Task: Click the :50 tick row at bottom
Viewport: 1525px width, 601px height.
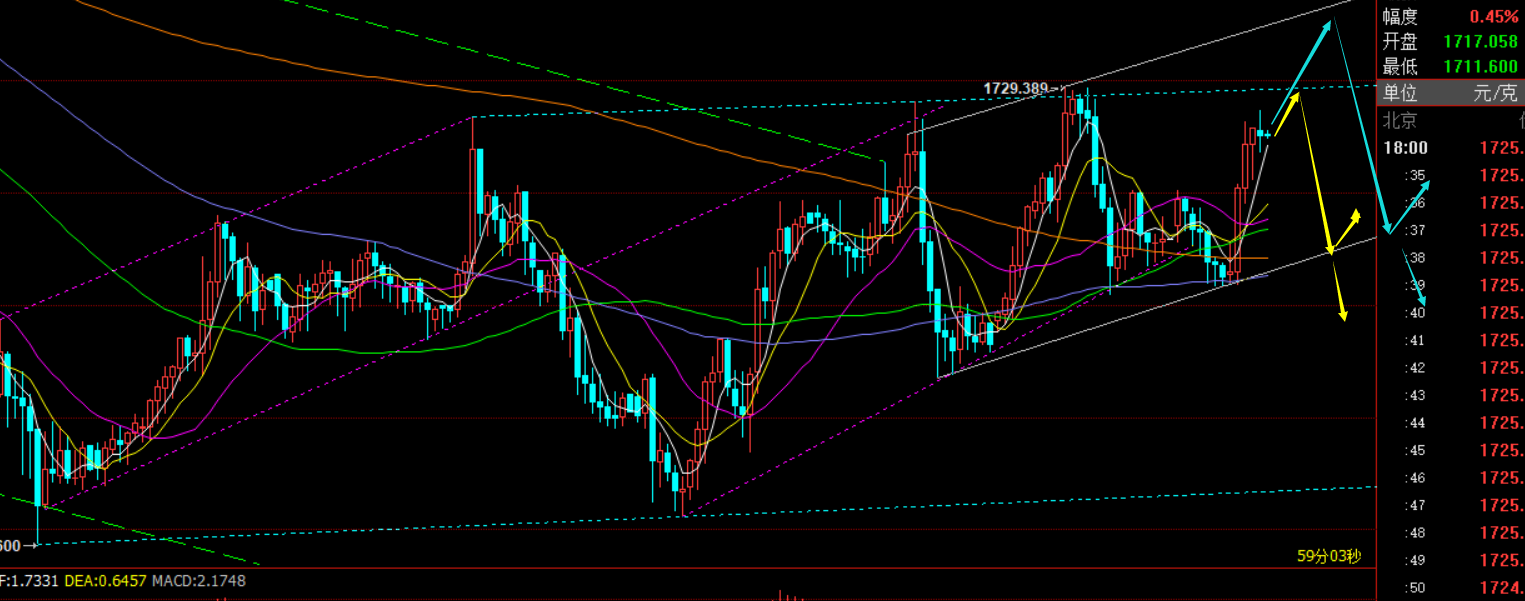Action: (1450, 586)
